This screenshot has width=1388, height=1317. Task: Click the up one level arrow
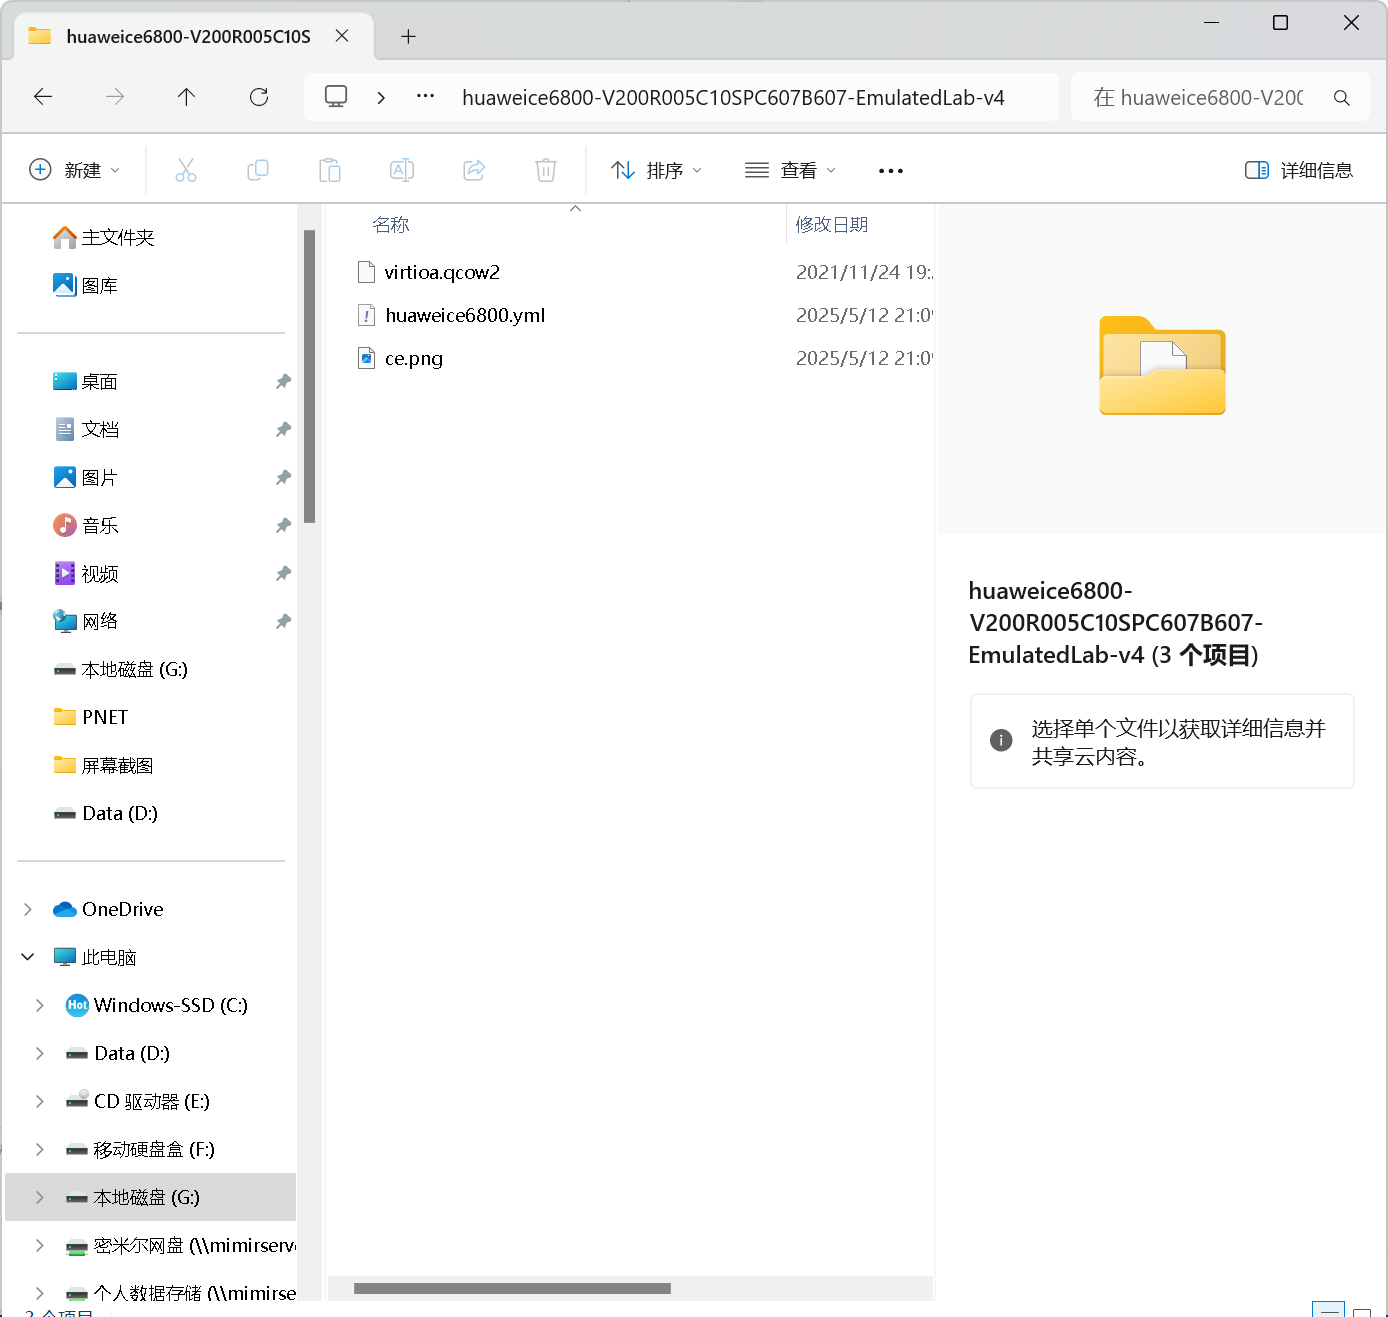click(186, 96)
